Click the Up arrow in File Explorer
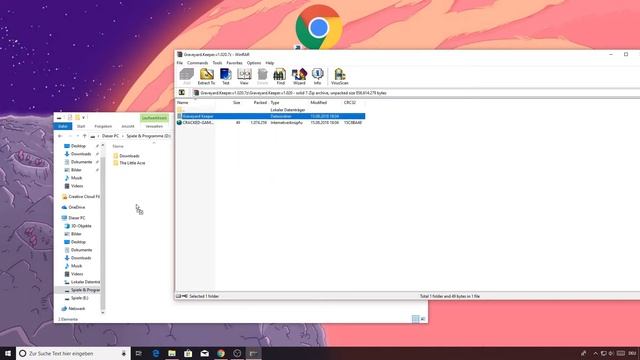Screen dimensions: 640x360 84,136
